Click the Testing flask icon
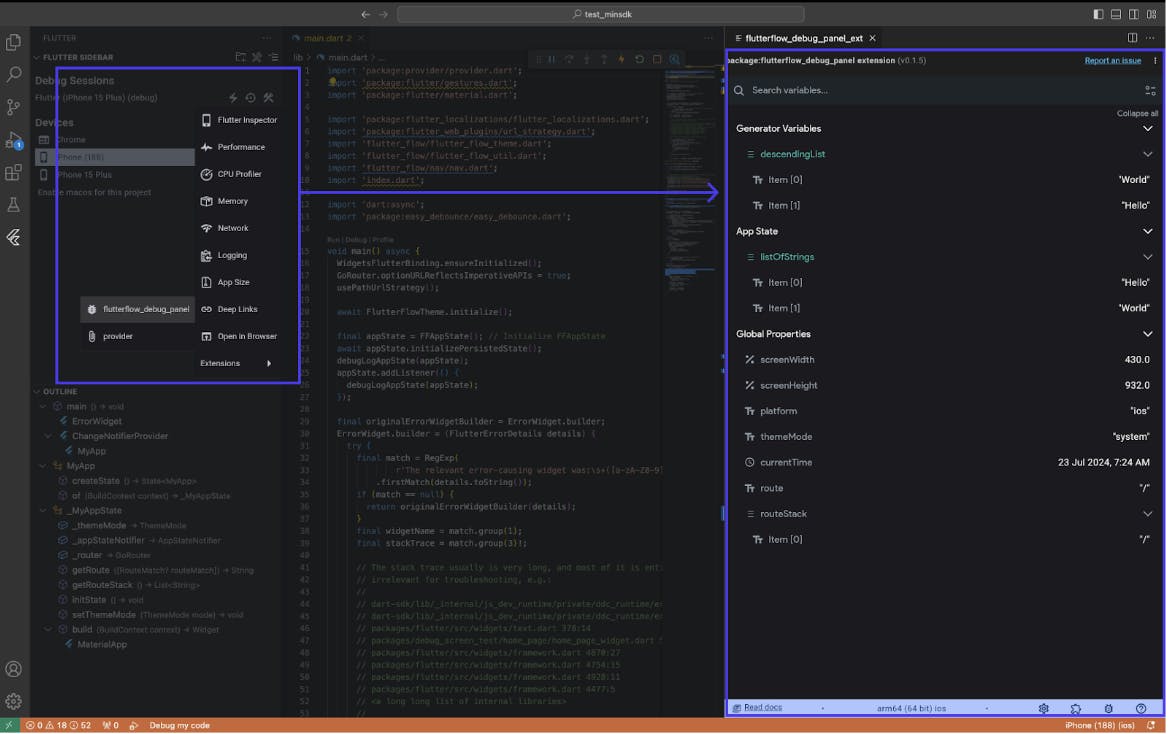The width and height of the screenshot is (1170, 734). click(x=14, y=205)
